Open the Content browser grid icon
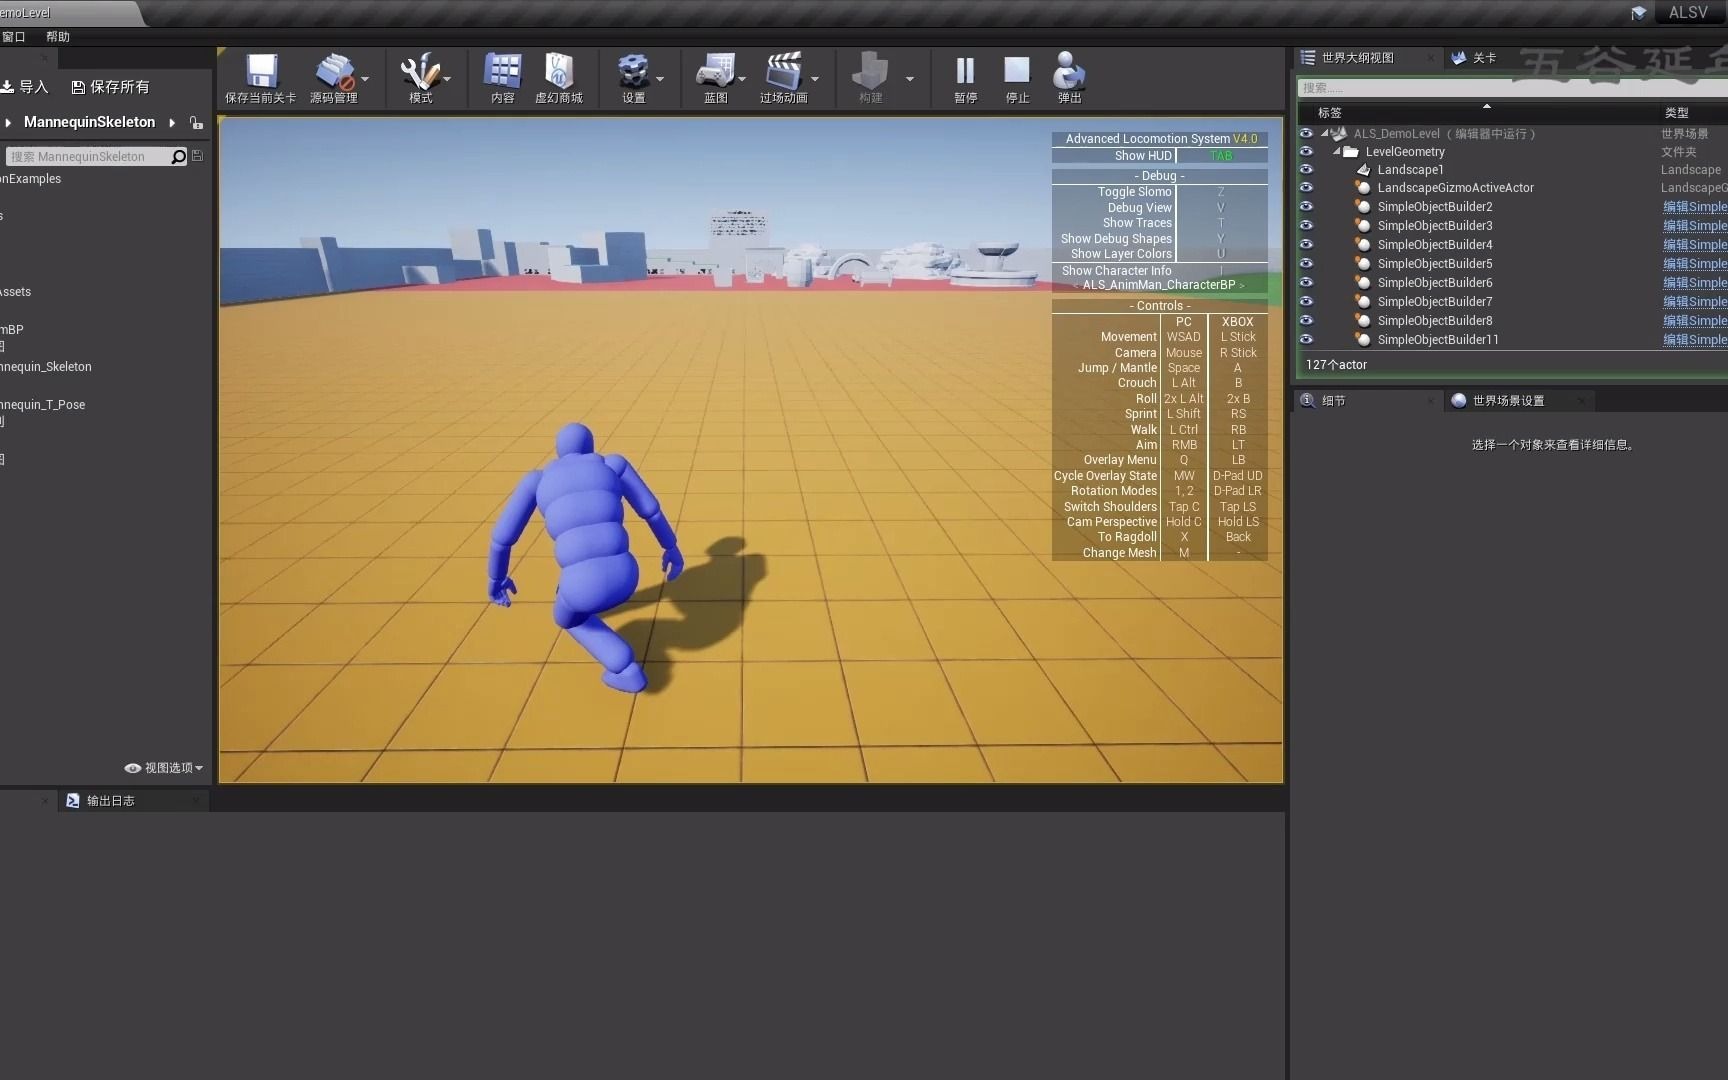Image resolution: width=1728 pixels, height=1080 pixels. tap(502, 71)
